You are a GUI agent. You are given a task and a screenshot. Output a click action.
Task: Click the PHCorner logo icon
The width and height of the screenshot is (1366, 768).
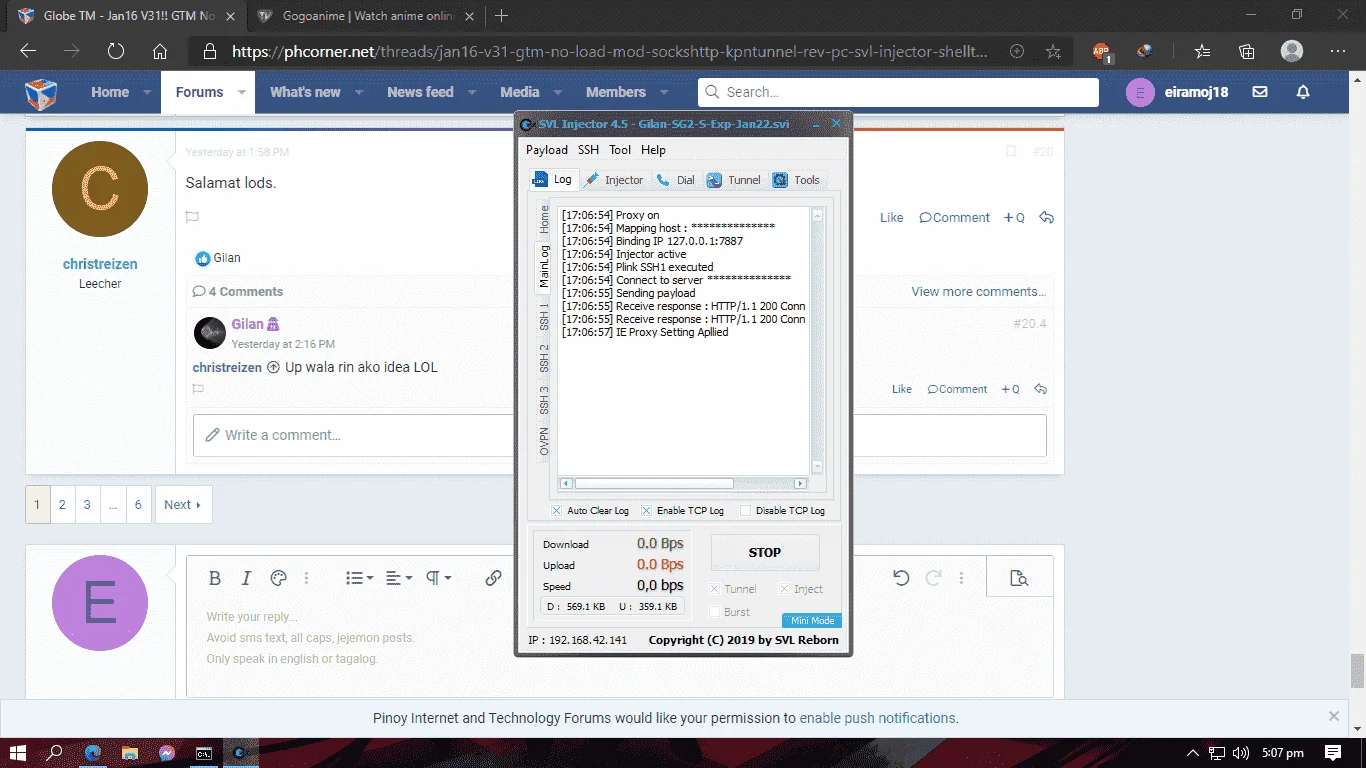[41, 93]
